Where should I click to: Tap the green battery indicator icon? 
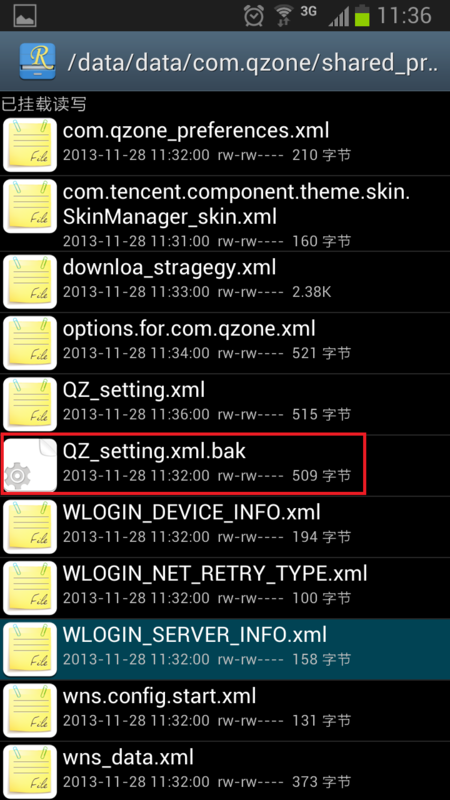(x=362, y=16)
